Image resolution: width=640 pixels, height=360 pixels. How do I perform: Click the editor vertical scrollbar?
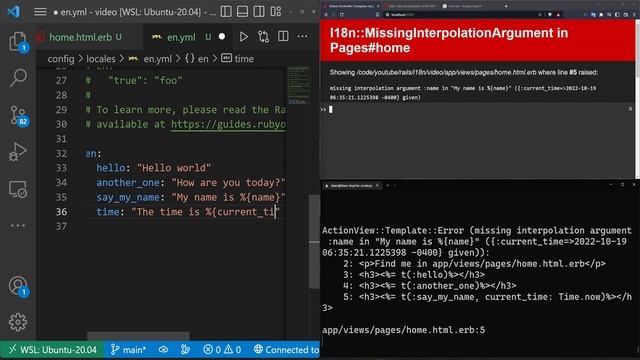tap(314, 241)
